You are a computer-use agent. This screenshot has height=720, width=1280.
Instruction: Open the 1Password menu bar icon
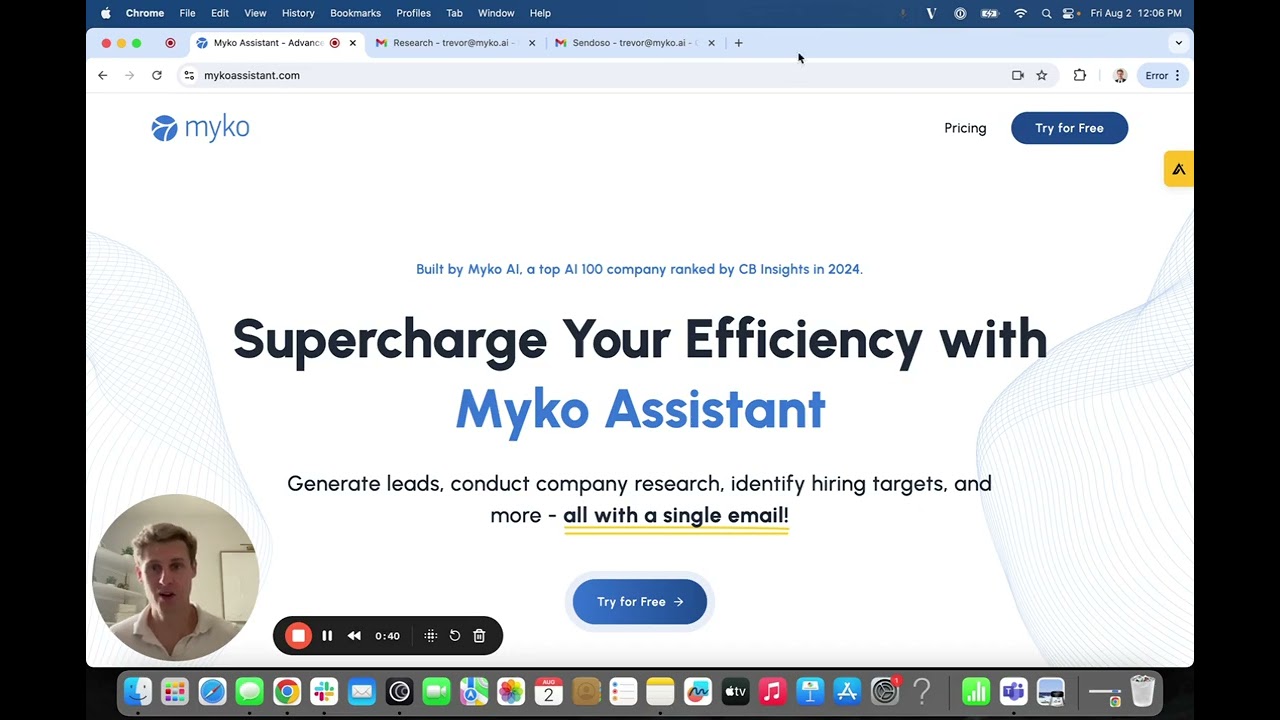click(x=960, y=13)
